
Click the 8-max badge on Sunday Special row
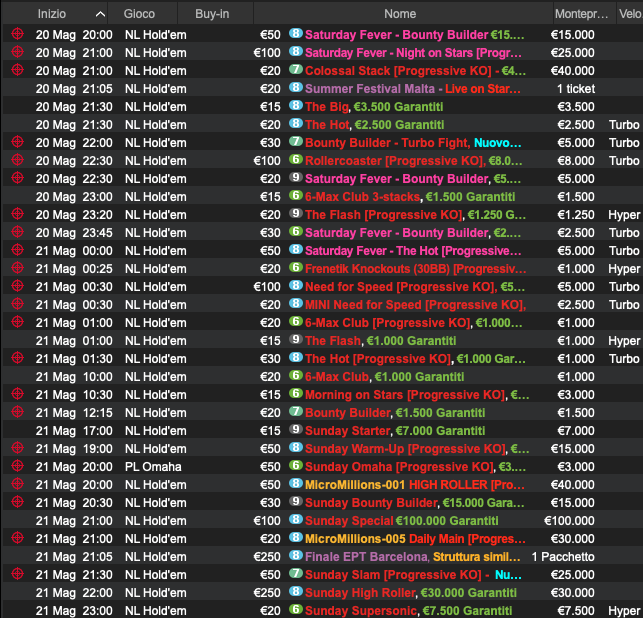[x=296, y=520]
